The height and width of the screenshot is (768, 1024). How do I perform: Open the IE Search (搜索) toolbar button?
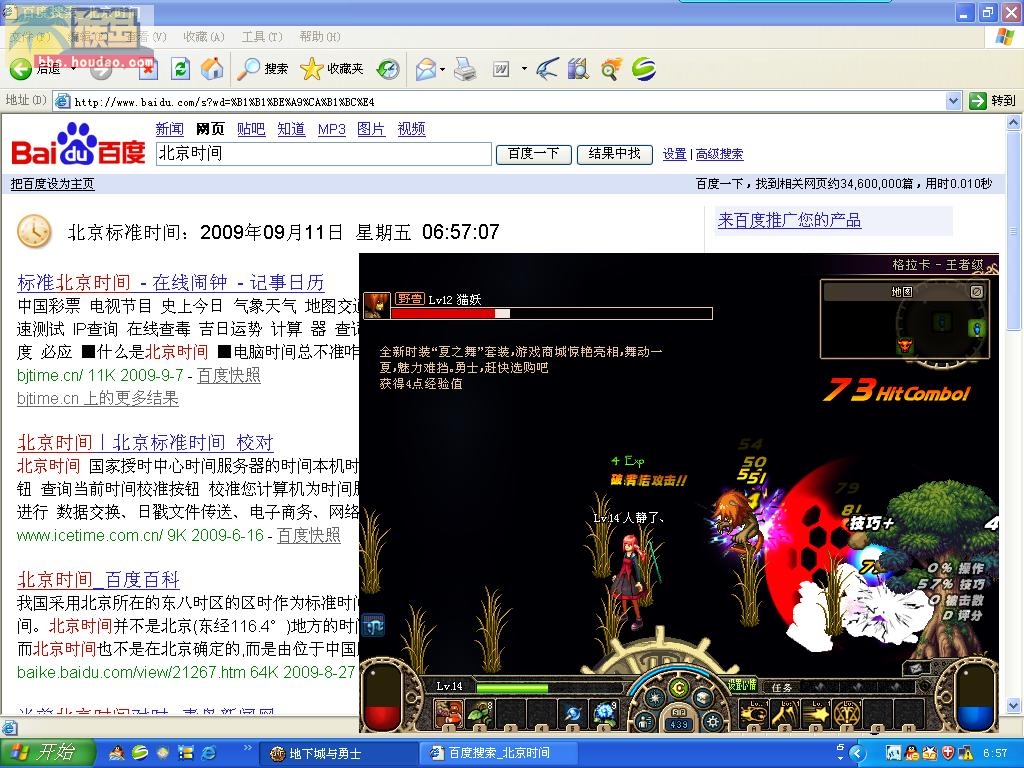pos(263,69)
